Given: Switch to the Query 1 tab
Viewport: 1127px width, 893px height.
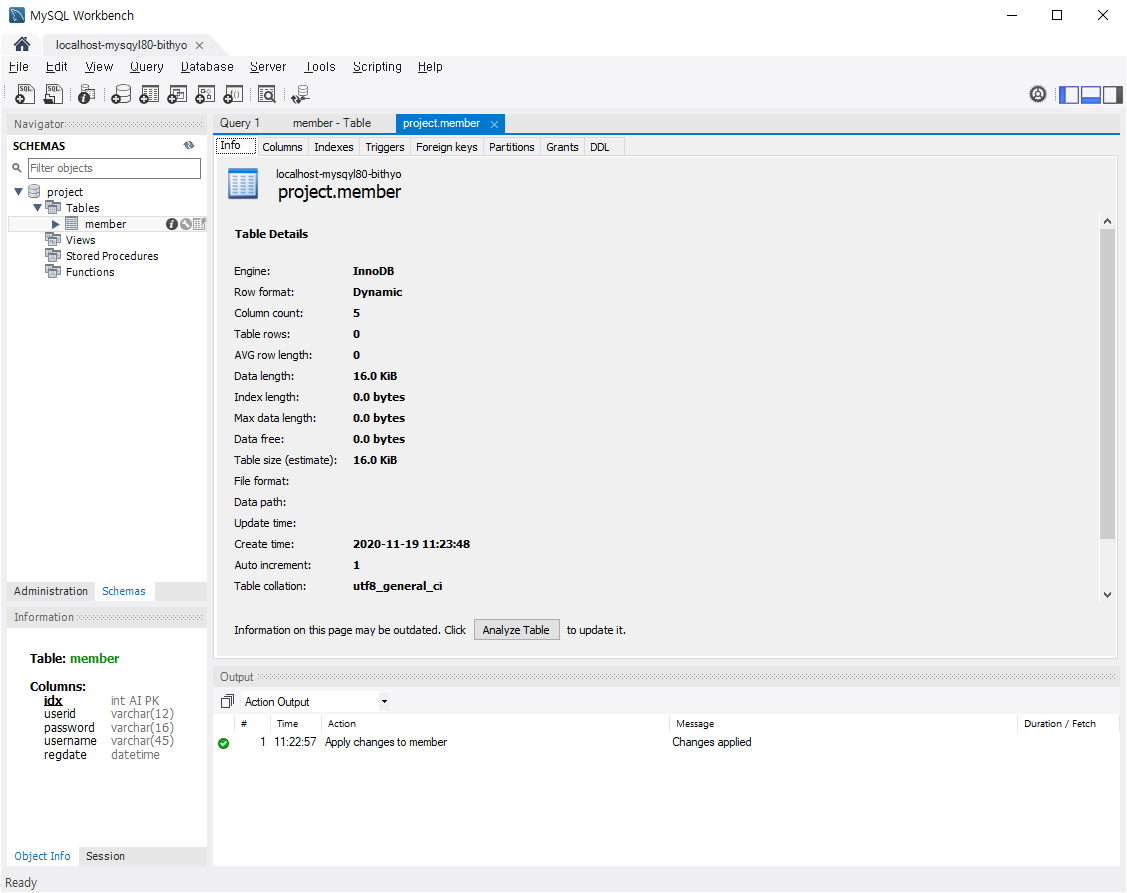Looking at the screenshot, I should click(240, 123).
